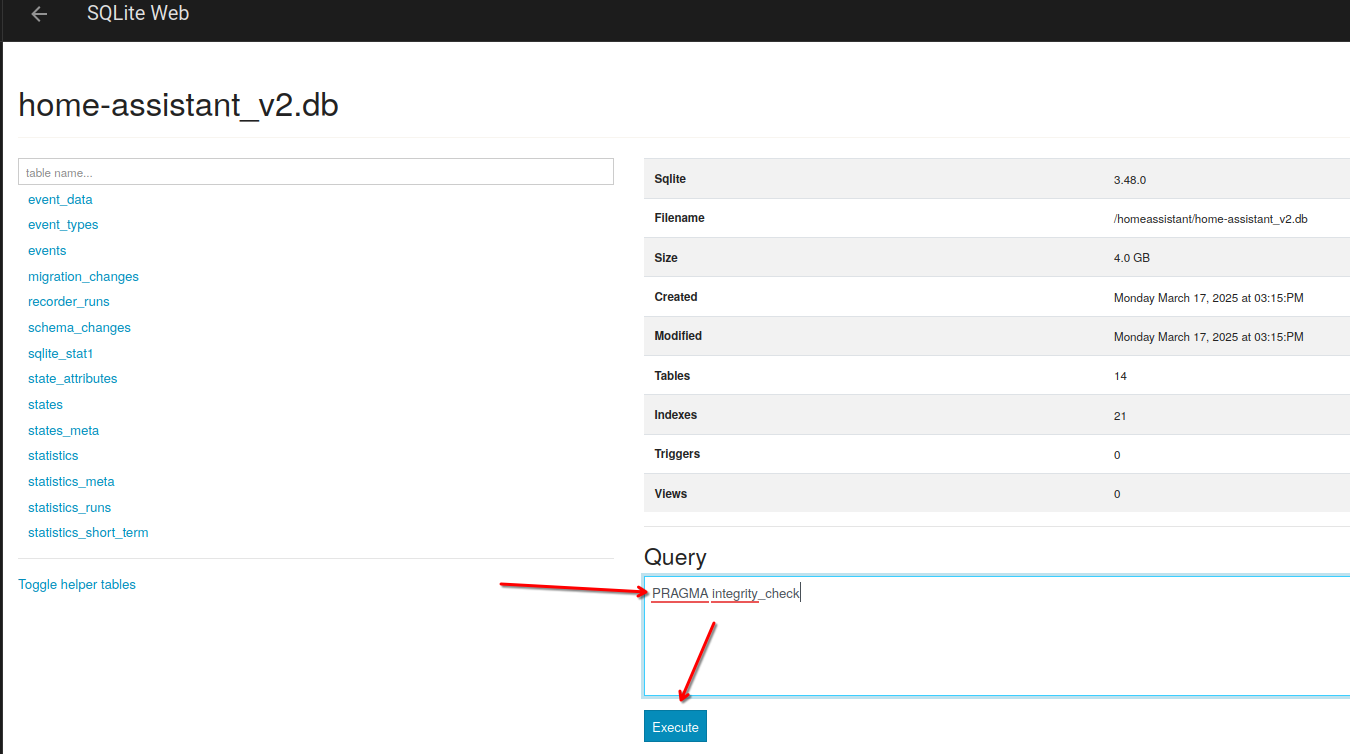Click the home-assistant_v2.db heading
The width and height of the screenshot is (1350, 754).
[x=178, y=105]
